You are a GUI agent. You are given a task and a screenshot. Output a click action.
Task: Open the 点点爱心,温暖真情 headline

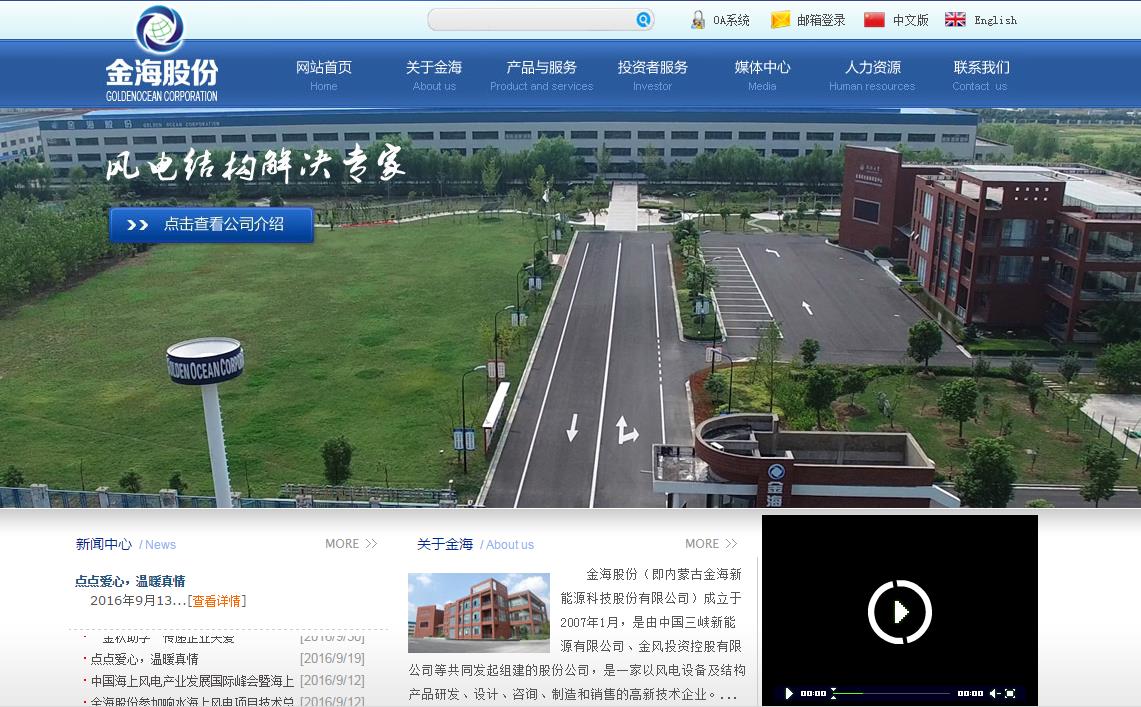[x=130, y=580]
